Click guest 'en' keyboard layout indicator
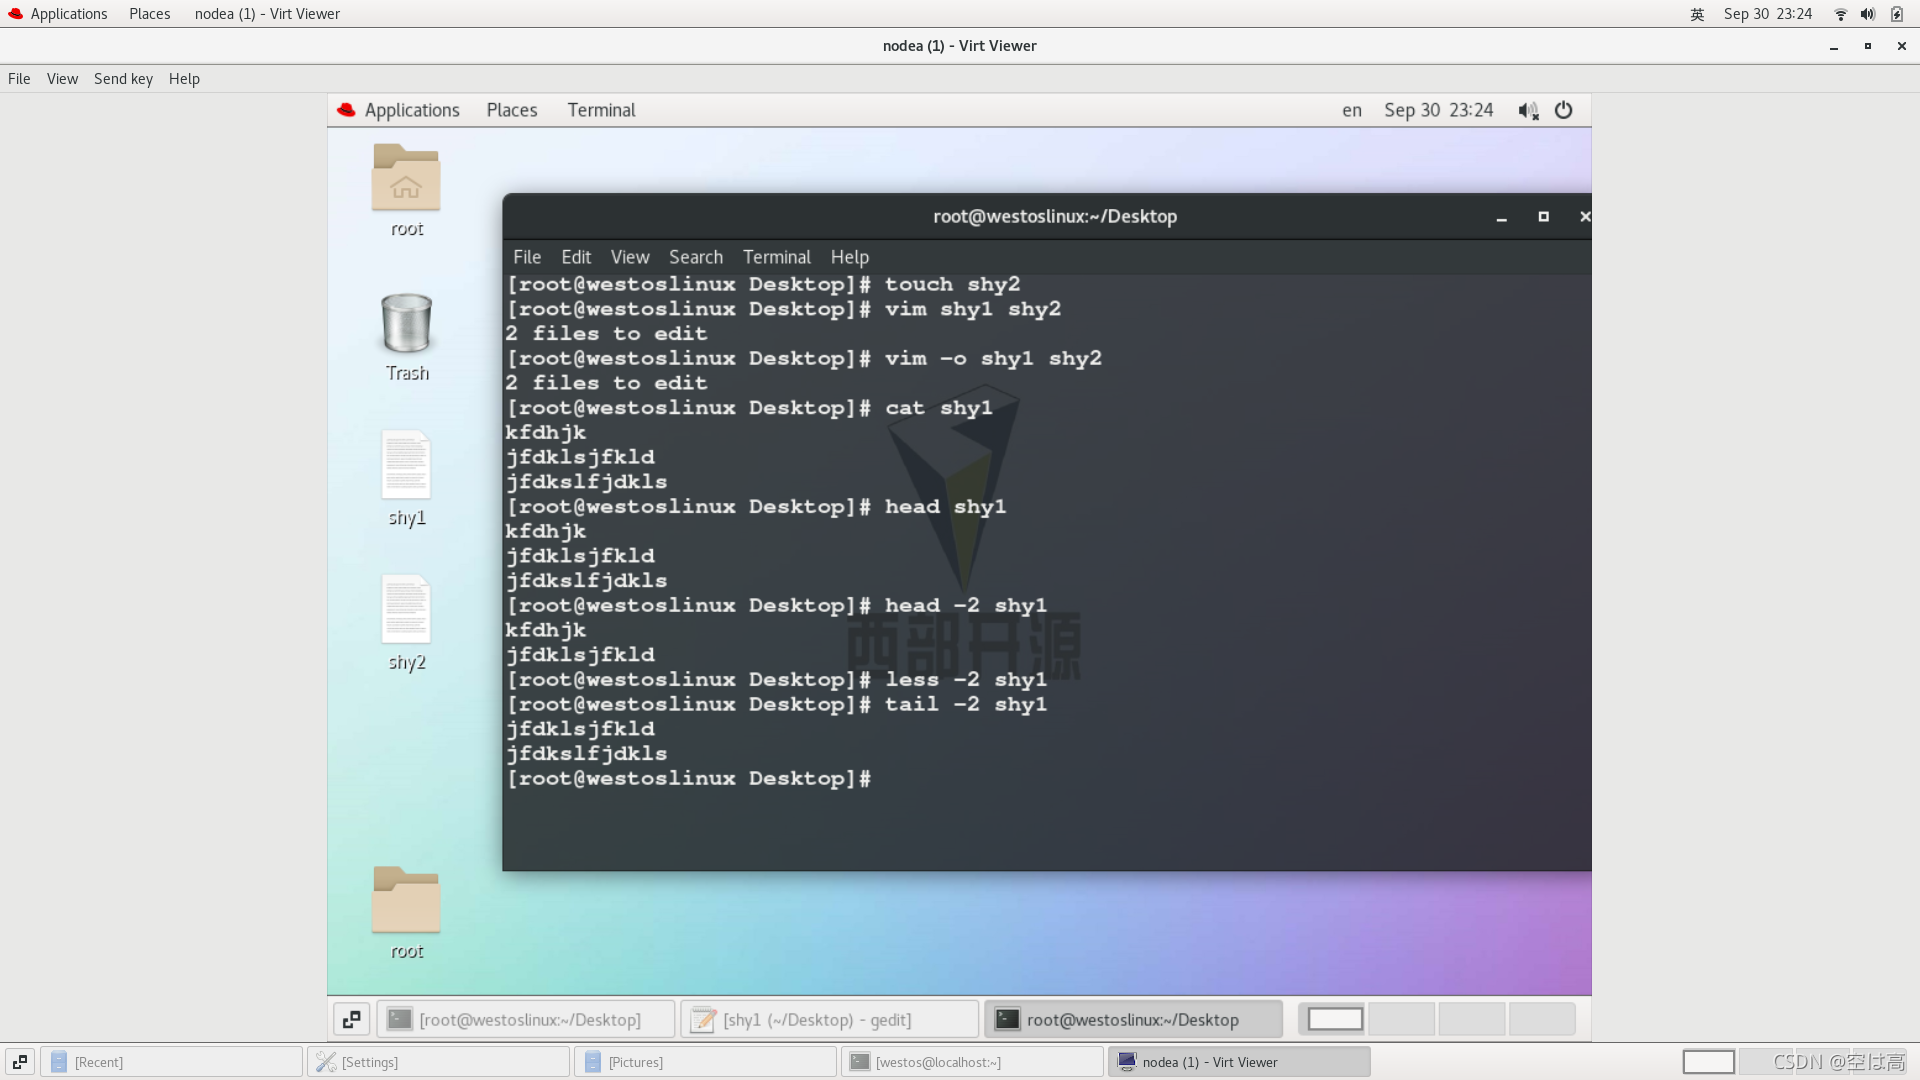Screen dimensions: 1920x1080 click(x=1352, y=111)
